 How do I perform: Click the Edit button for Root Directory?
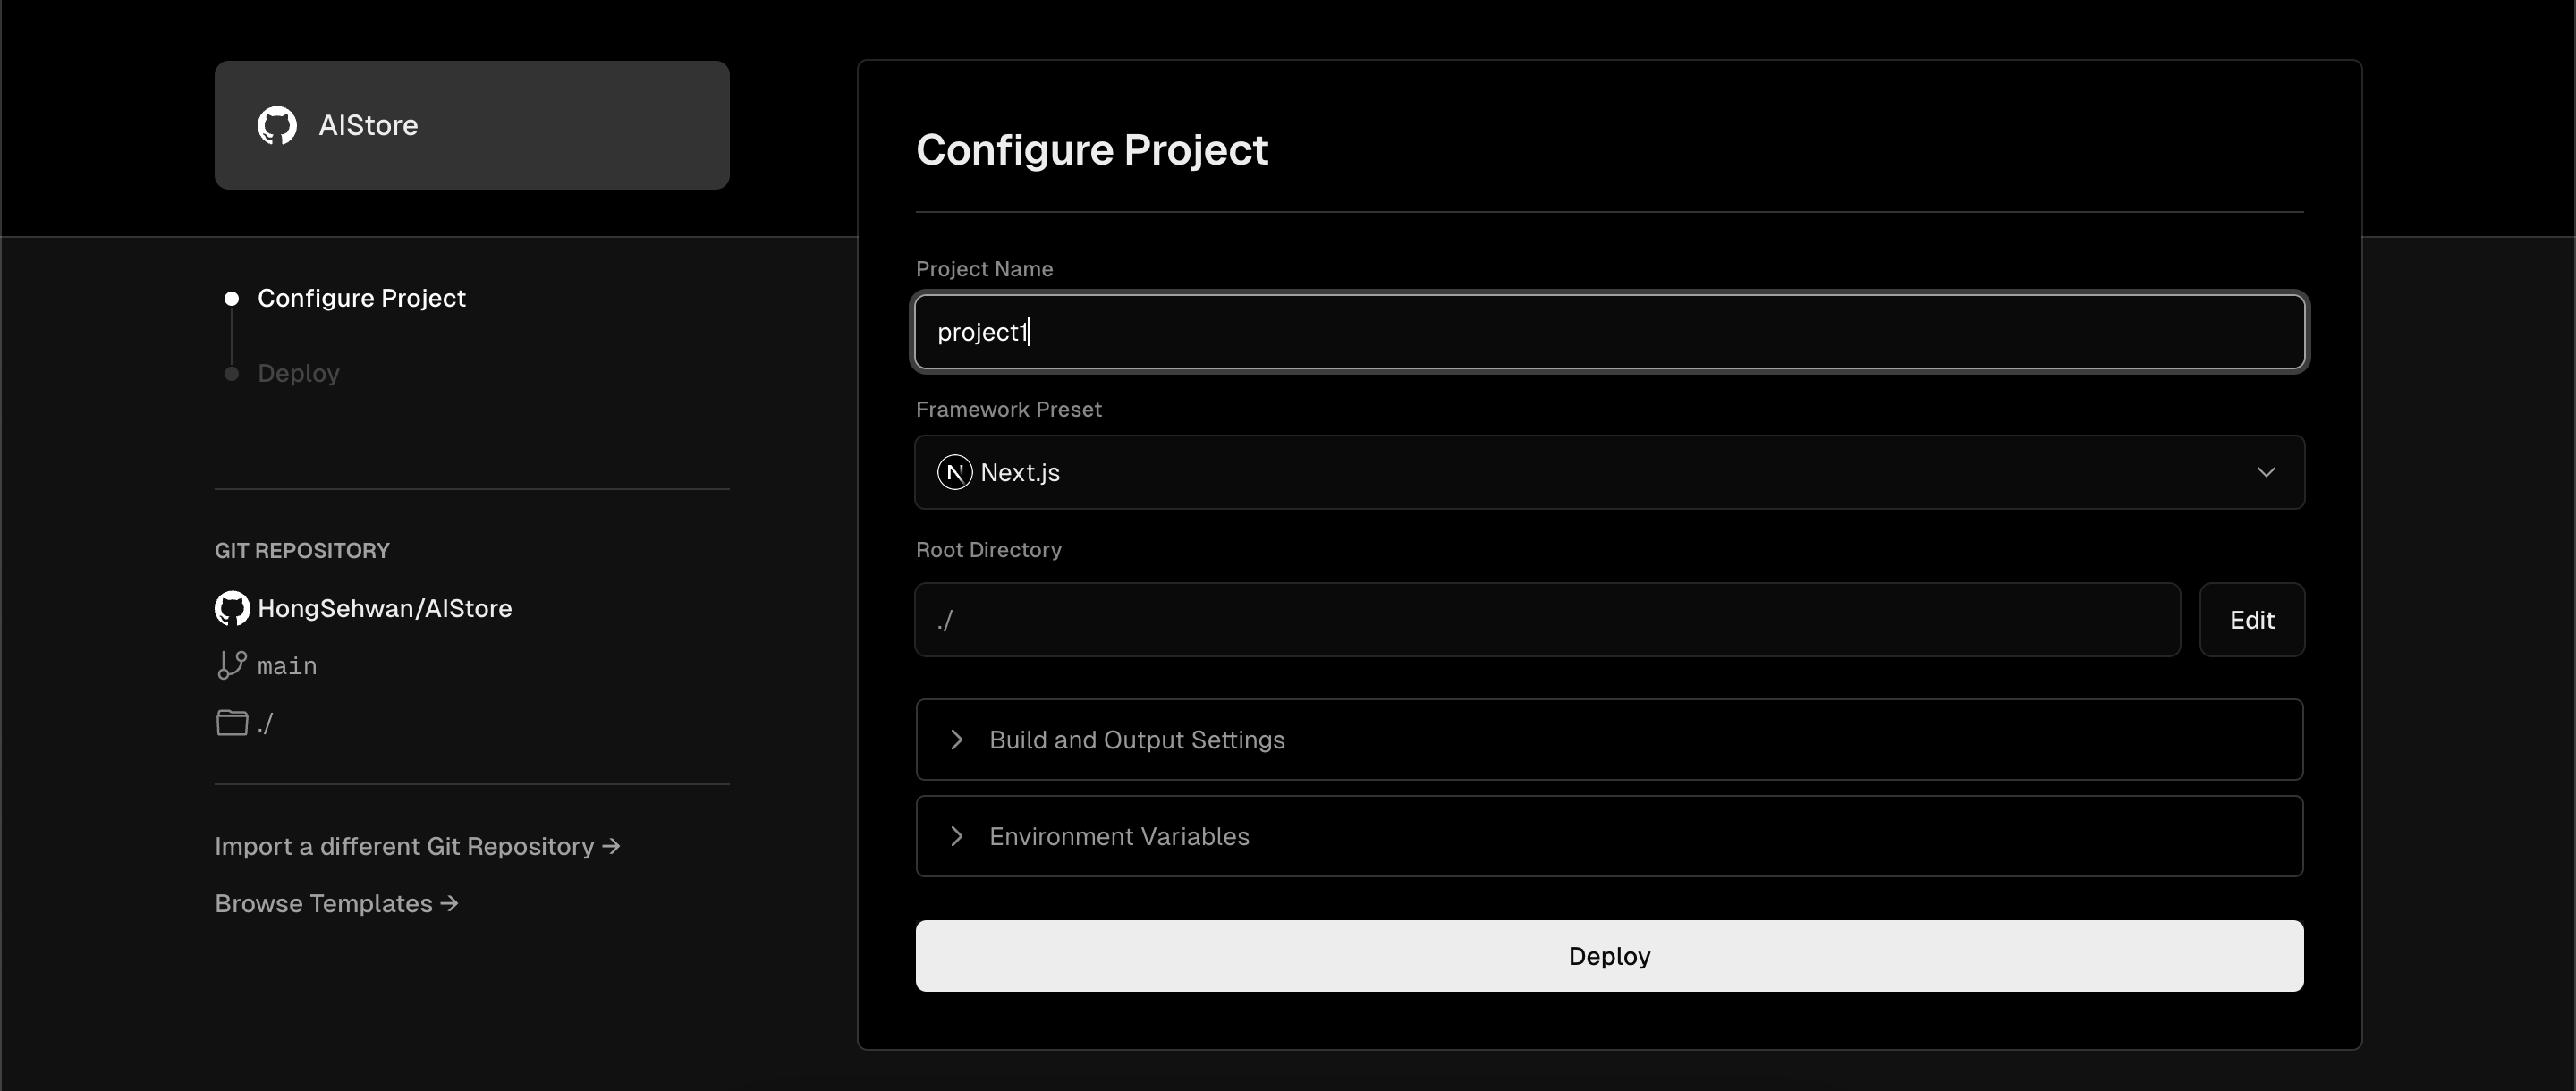click(2252, 620)
